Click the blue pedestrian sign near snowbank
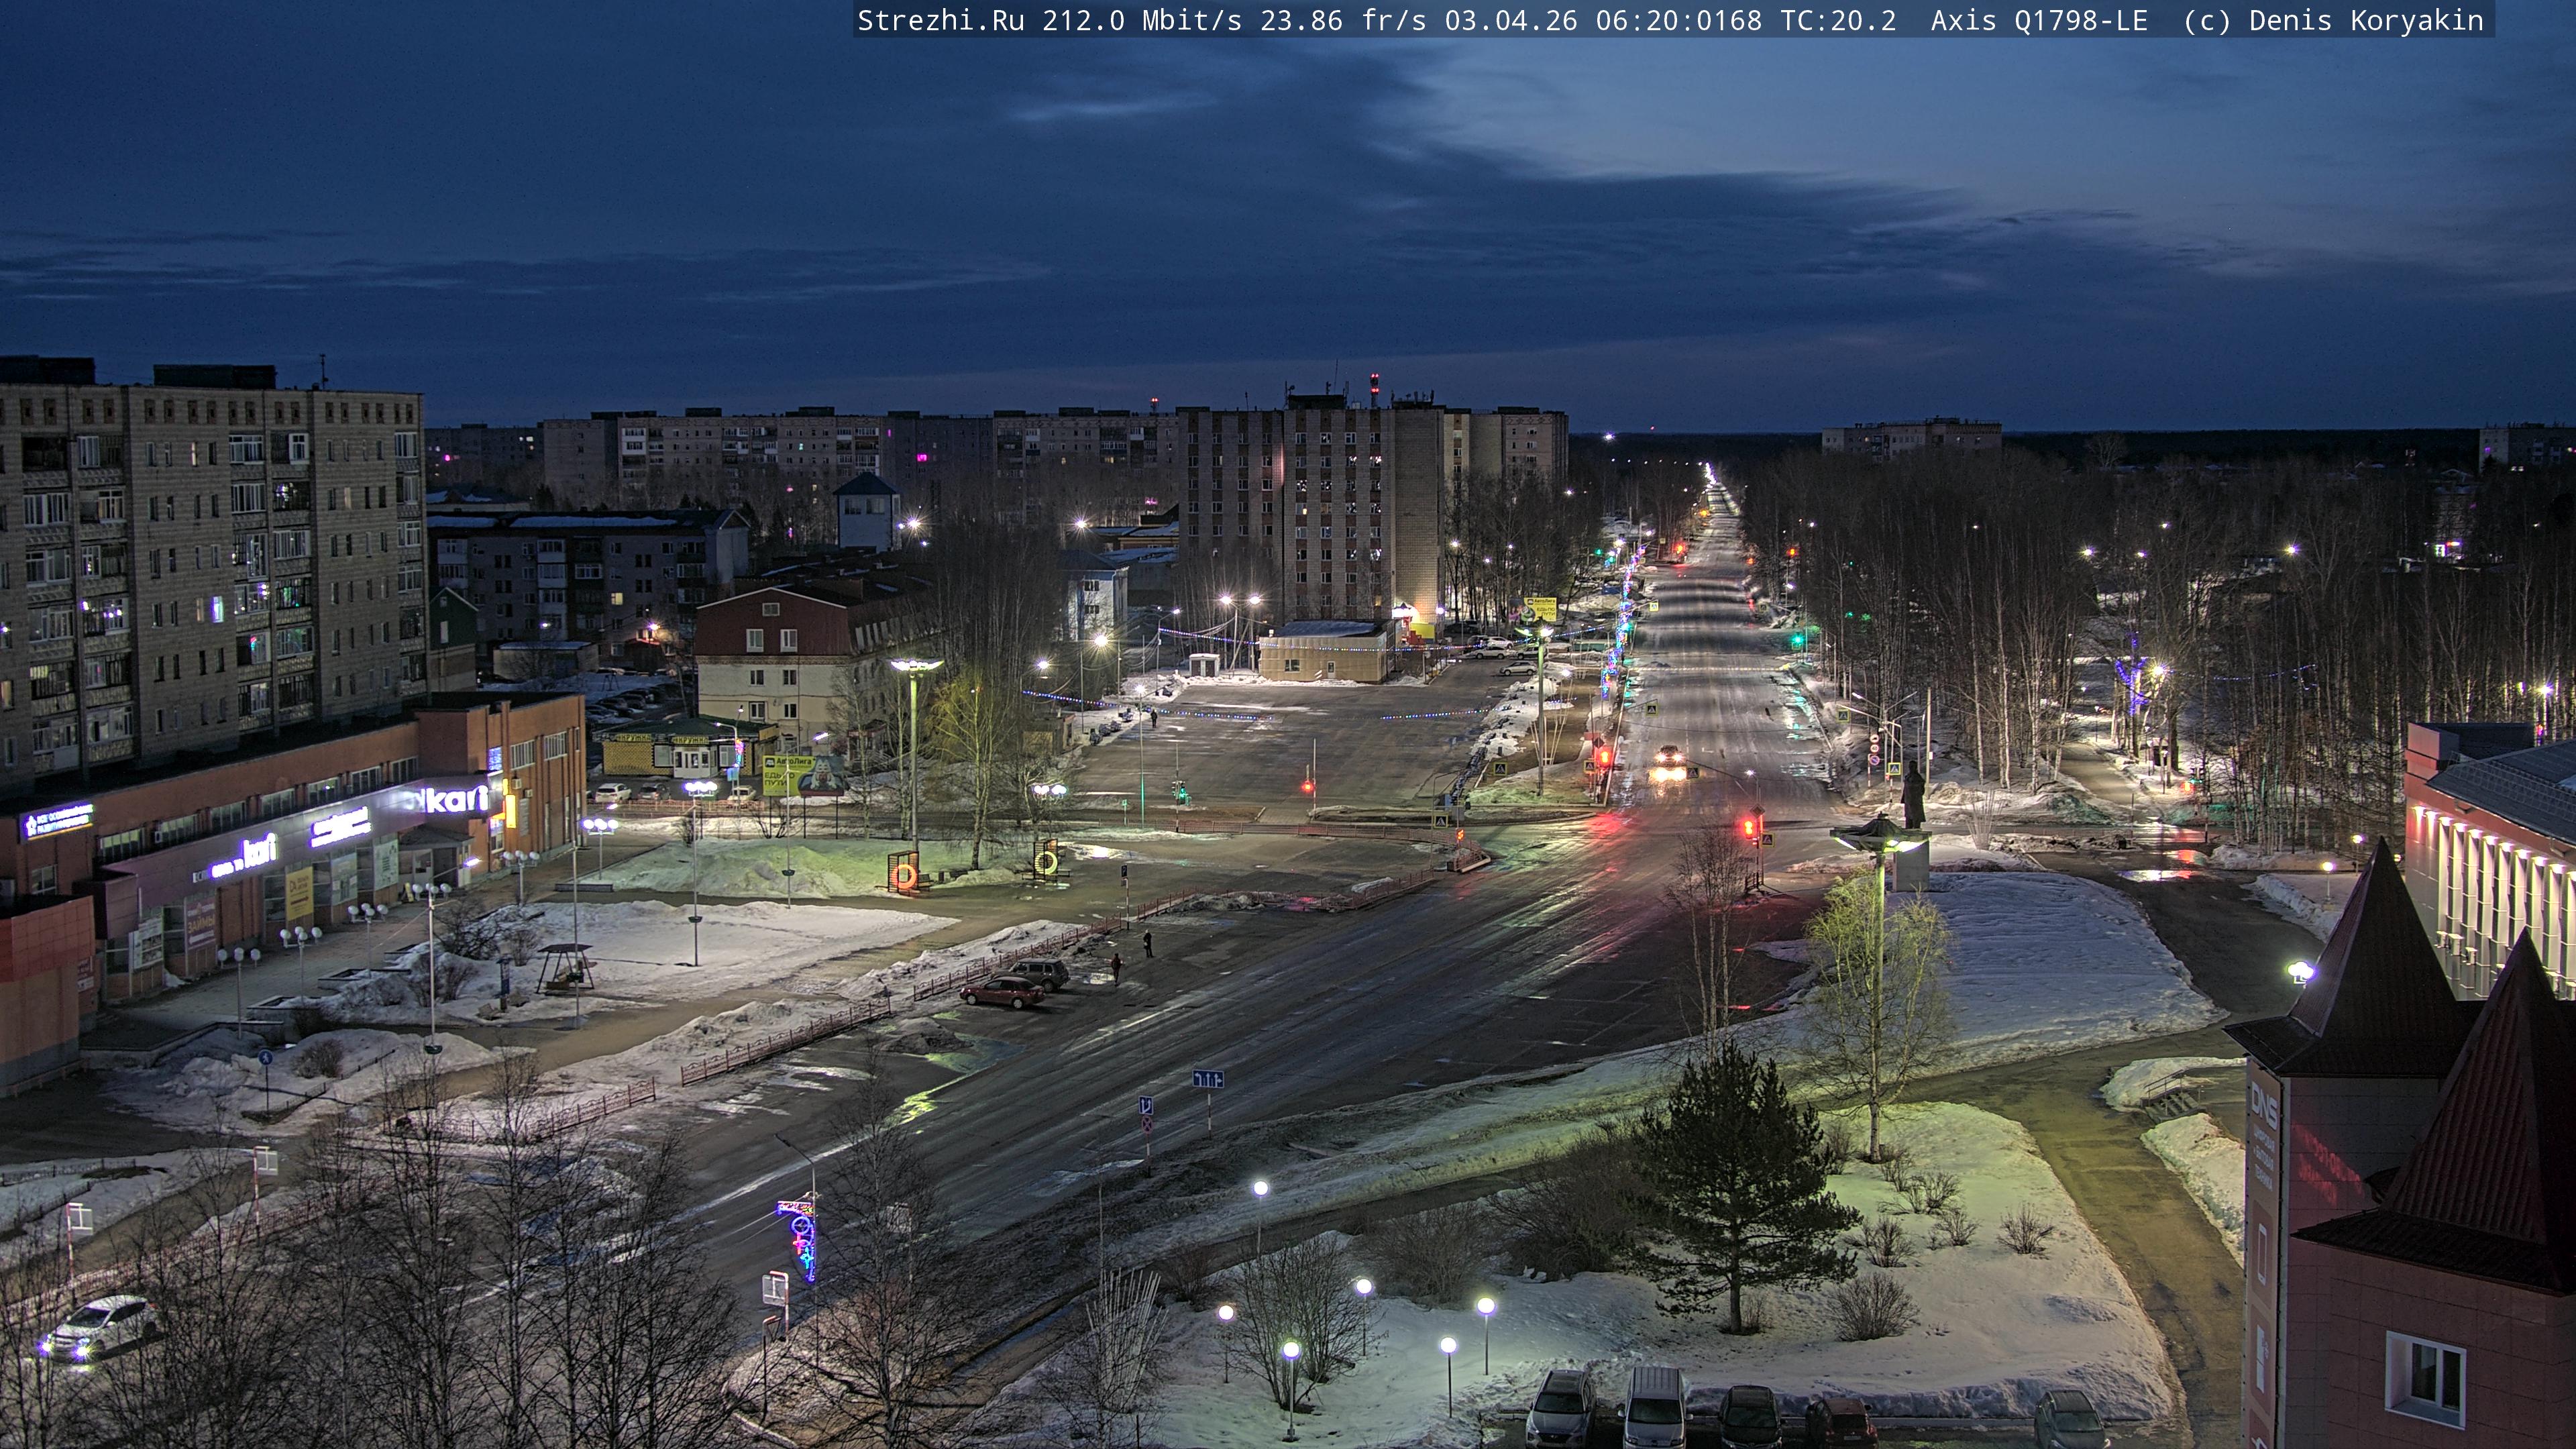Image resolution: width=2576 pixels, height=1449 pixels. point(265,1057)
